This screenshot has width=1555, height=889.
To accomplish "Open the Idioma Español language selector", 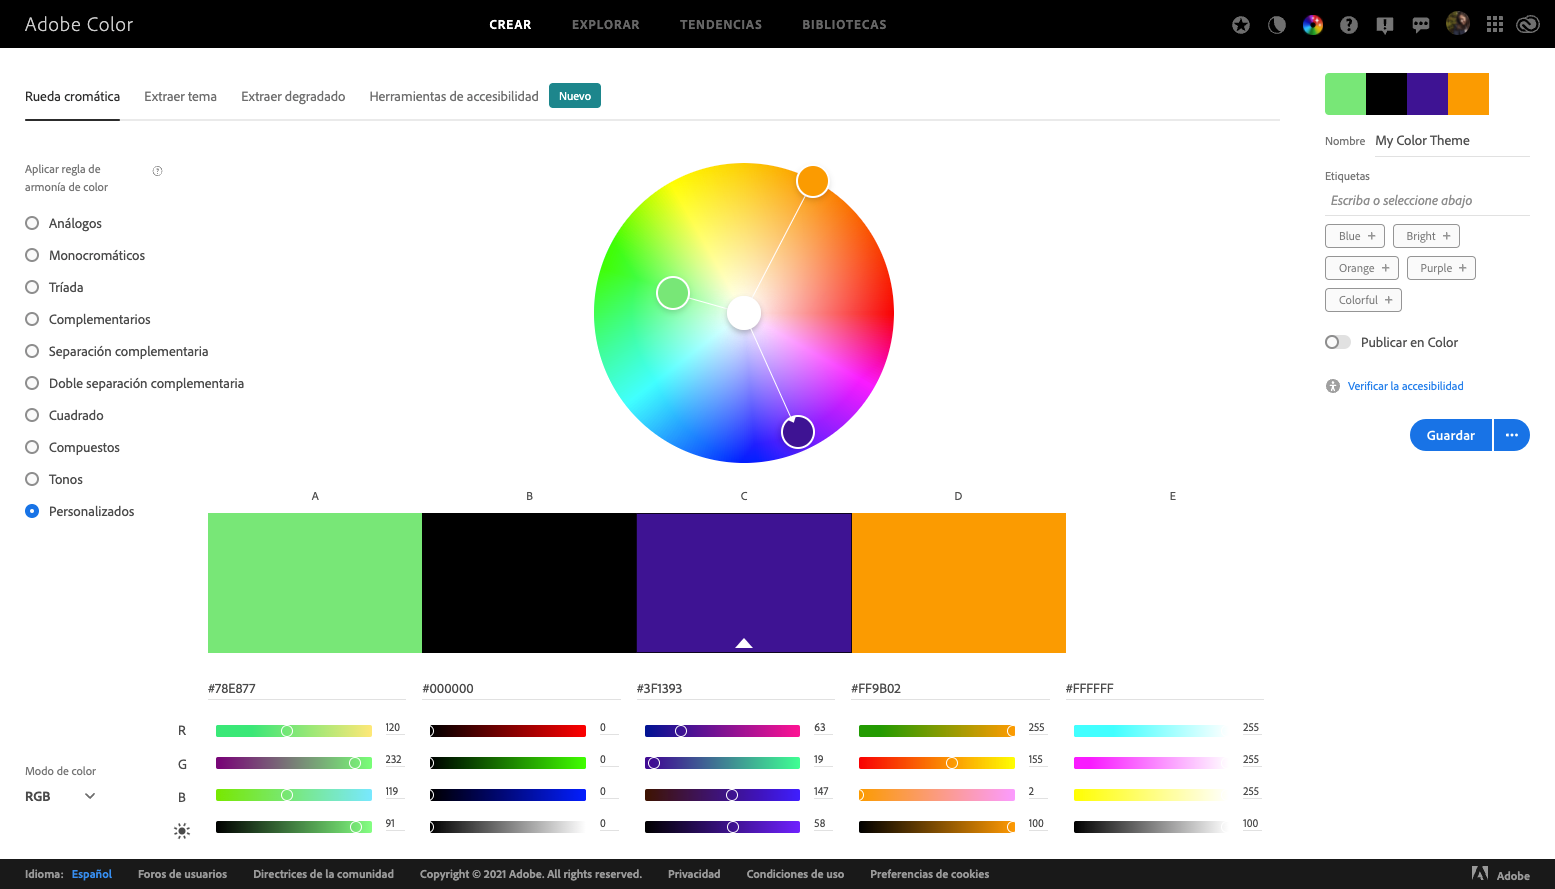I will coord(91,874).
